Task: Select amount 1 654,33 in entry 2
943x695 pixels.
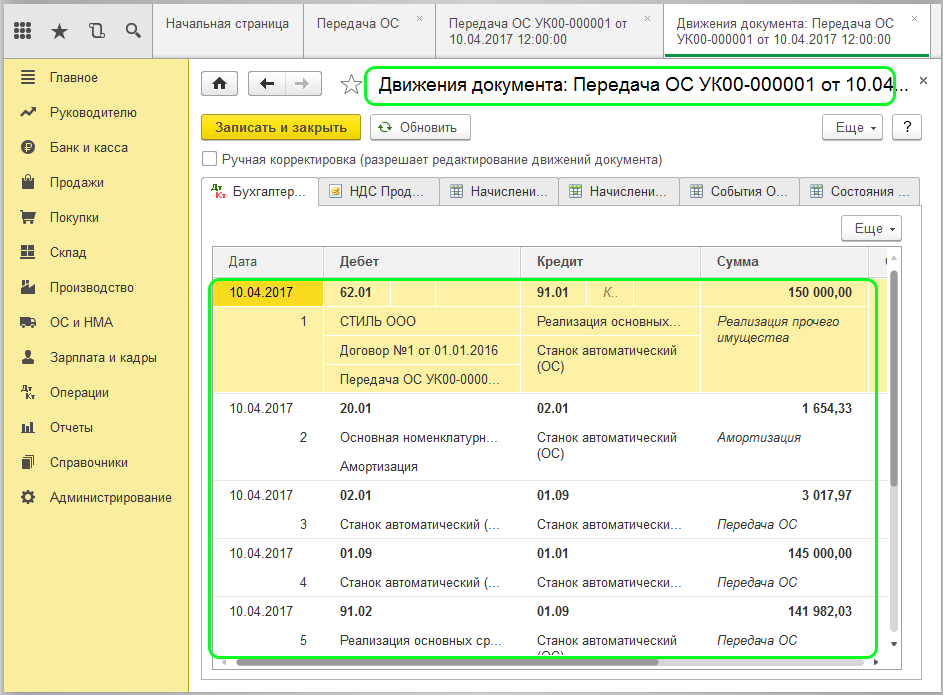Action: coord(826,408)
